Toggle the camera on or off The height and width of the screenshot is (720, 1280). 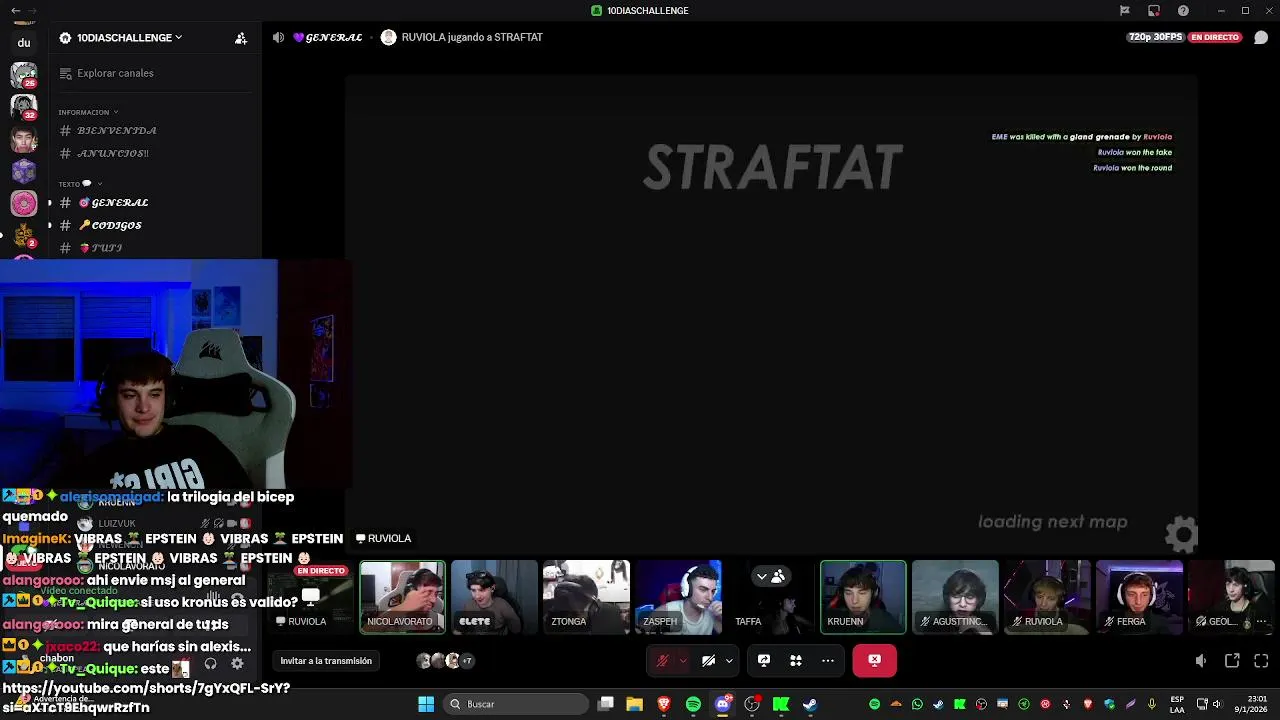tap(709, 661)
